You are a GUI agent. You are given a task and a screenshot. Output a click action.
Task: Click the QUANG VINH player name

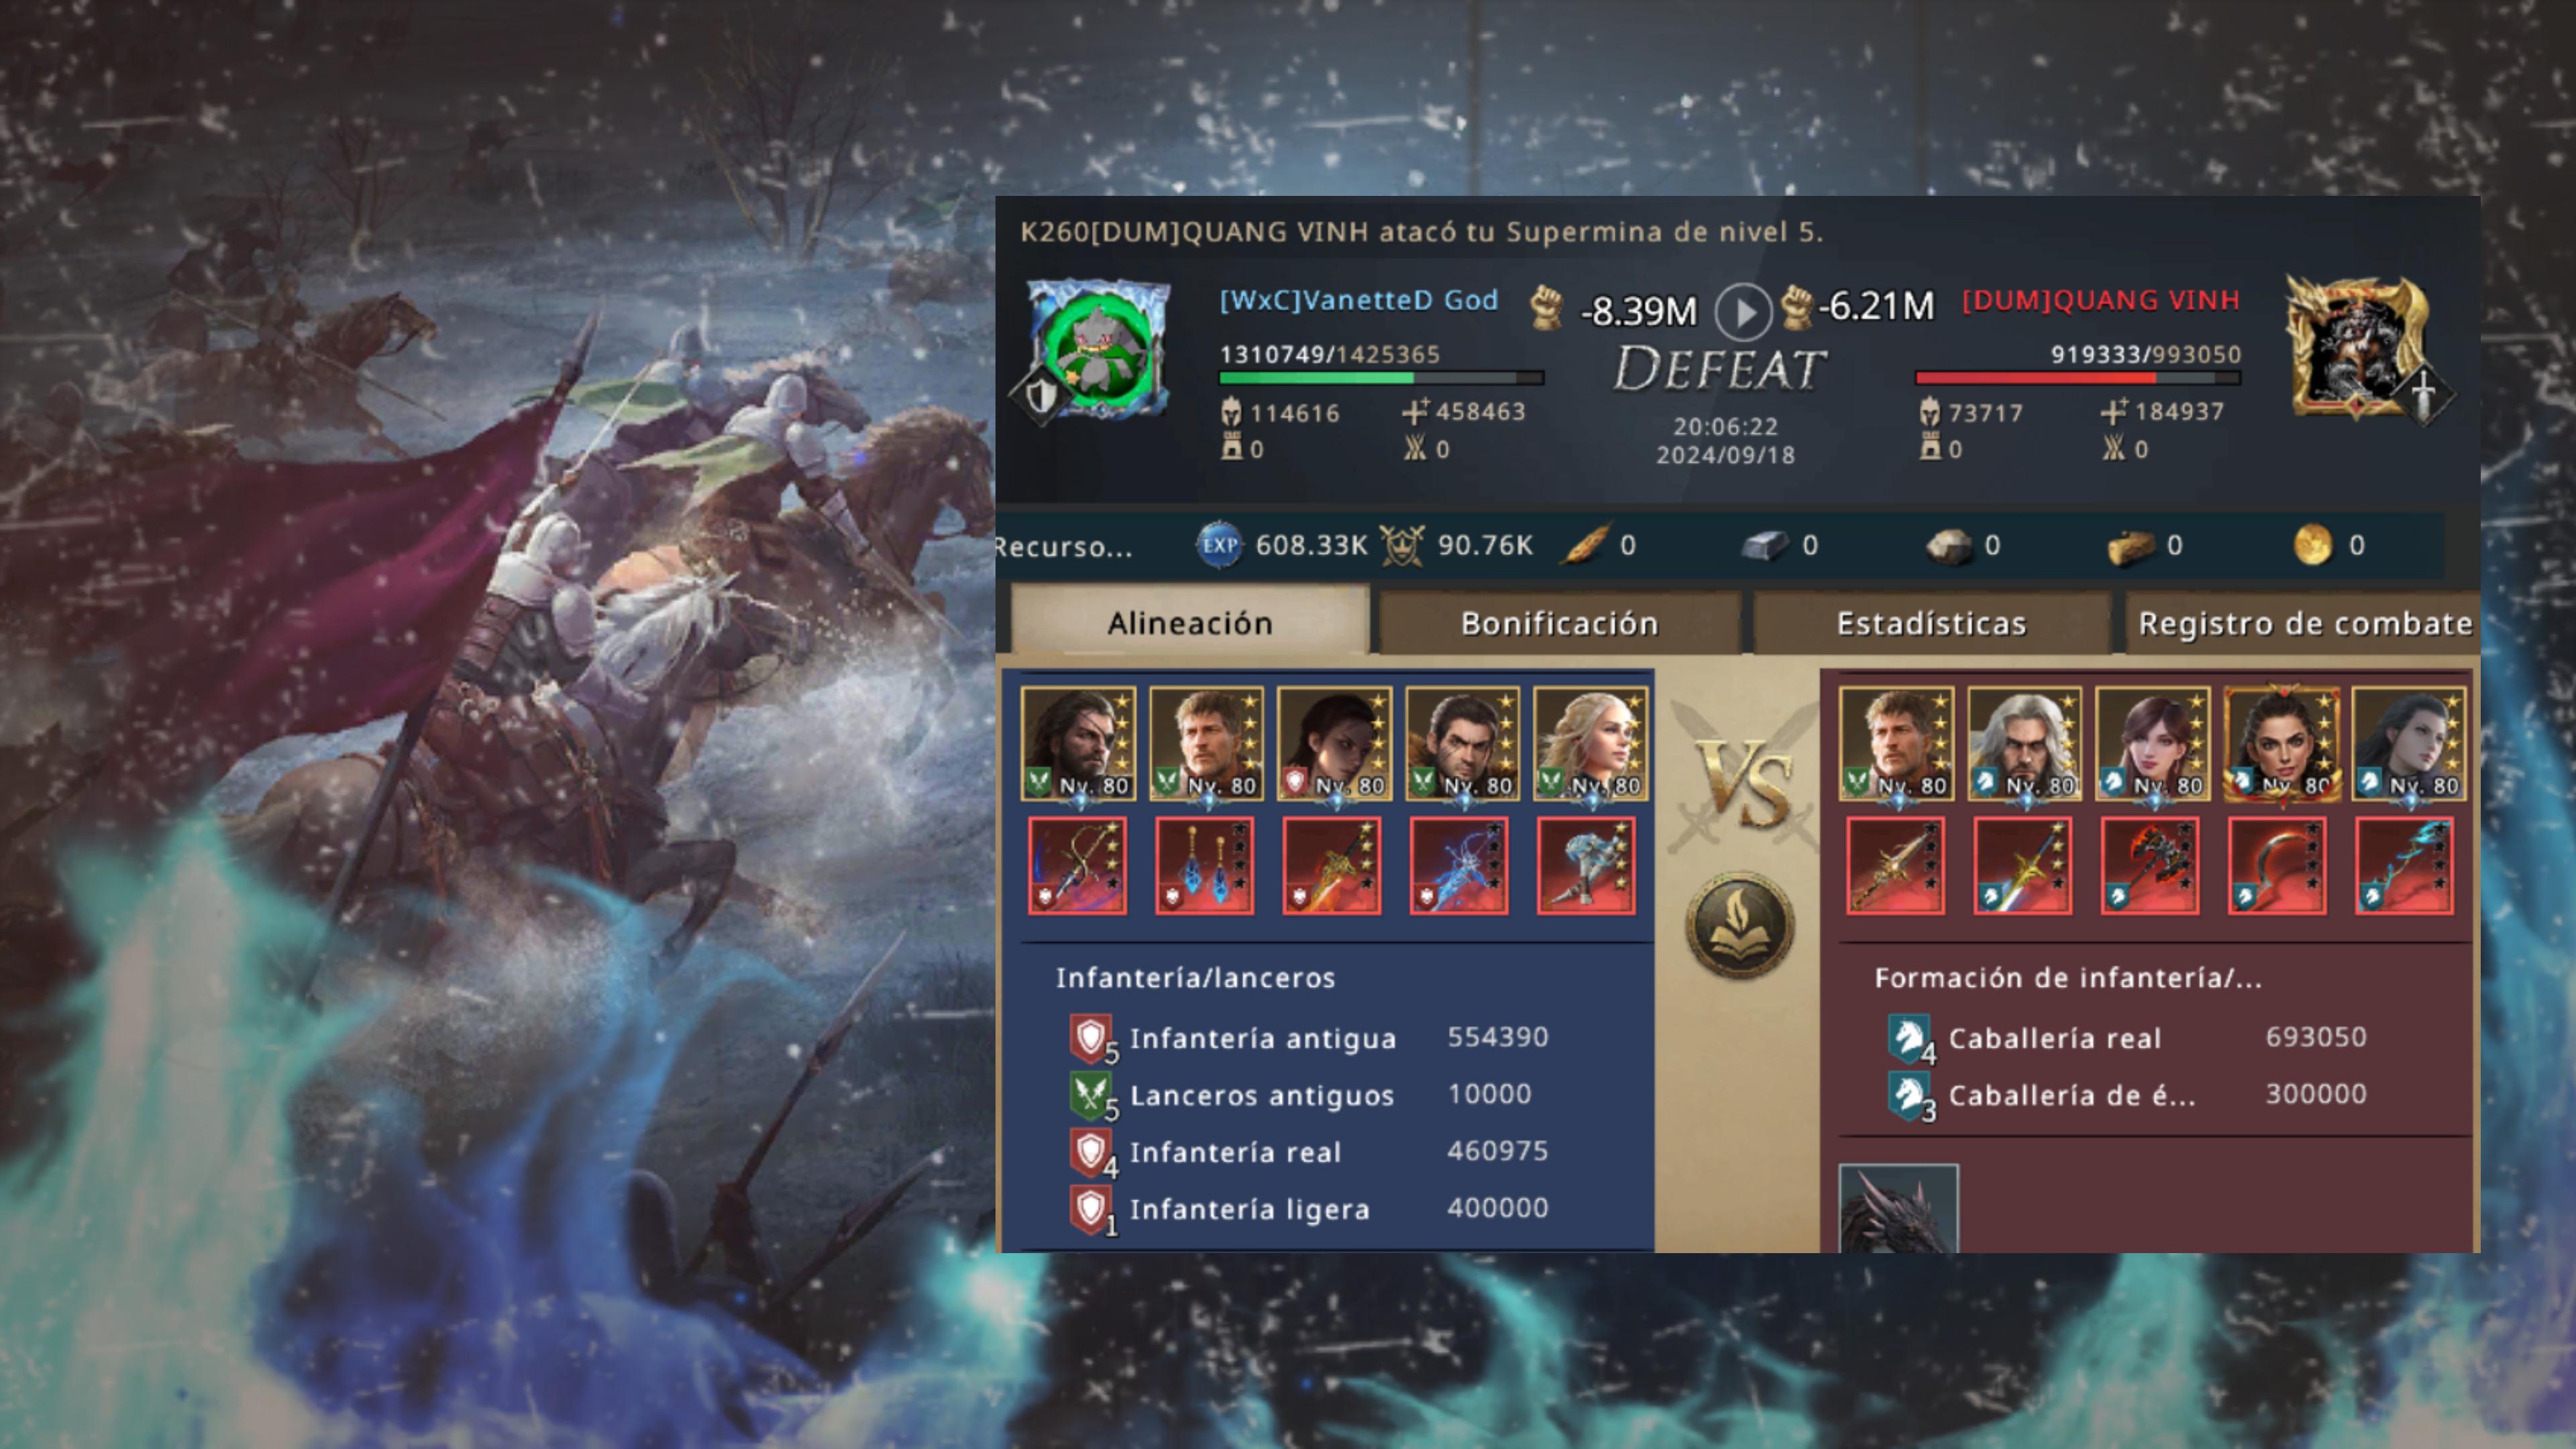[x=2100, y=300]
